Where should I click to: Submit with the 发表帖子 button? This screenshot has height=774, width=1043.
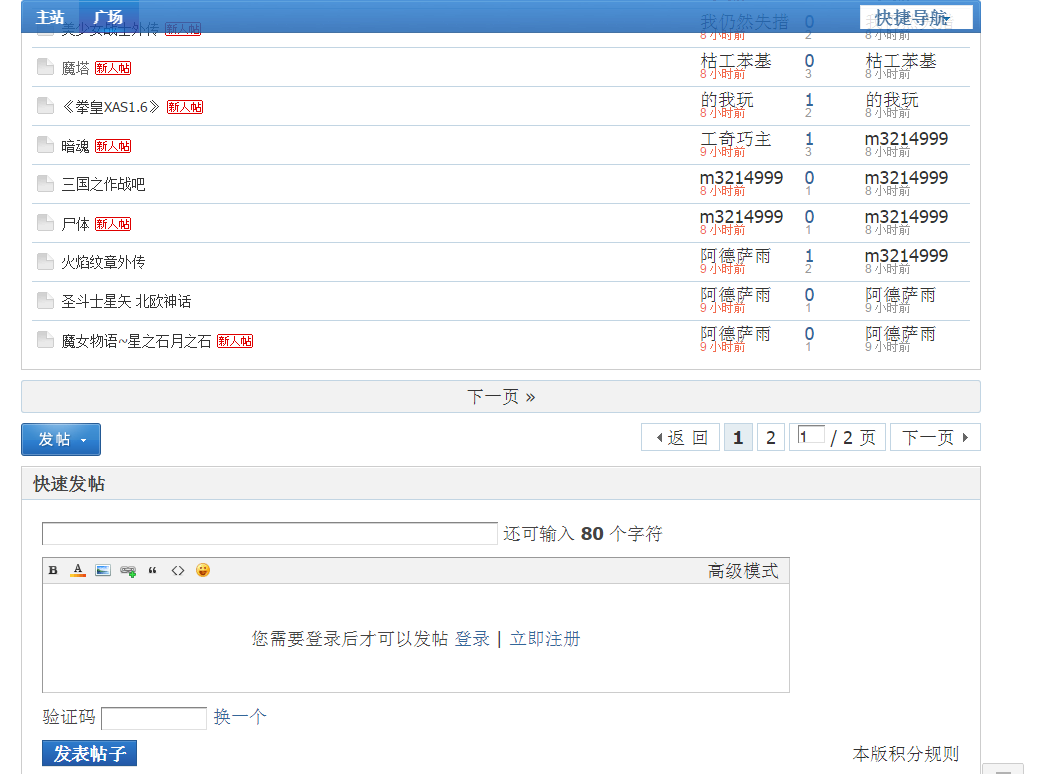(x=90, y=753)
